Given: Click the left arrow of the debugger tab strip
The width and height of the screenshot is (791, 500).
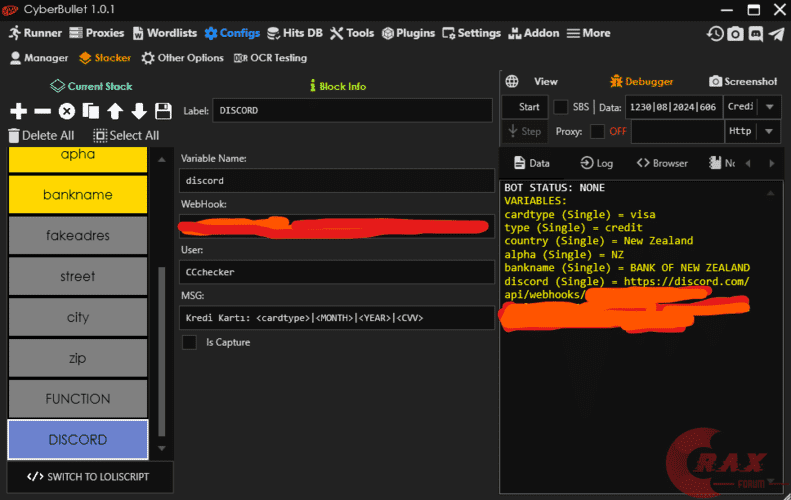Looking at the screenshot, I should pyautogui.click(x=748, y=163).
